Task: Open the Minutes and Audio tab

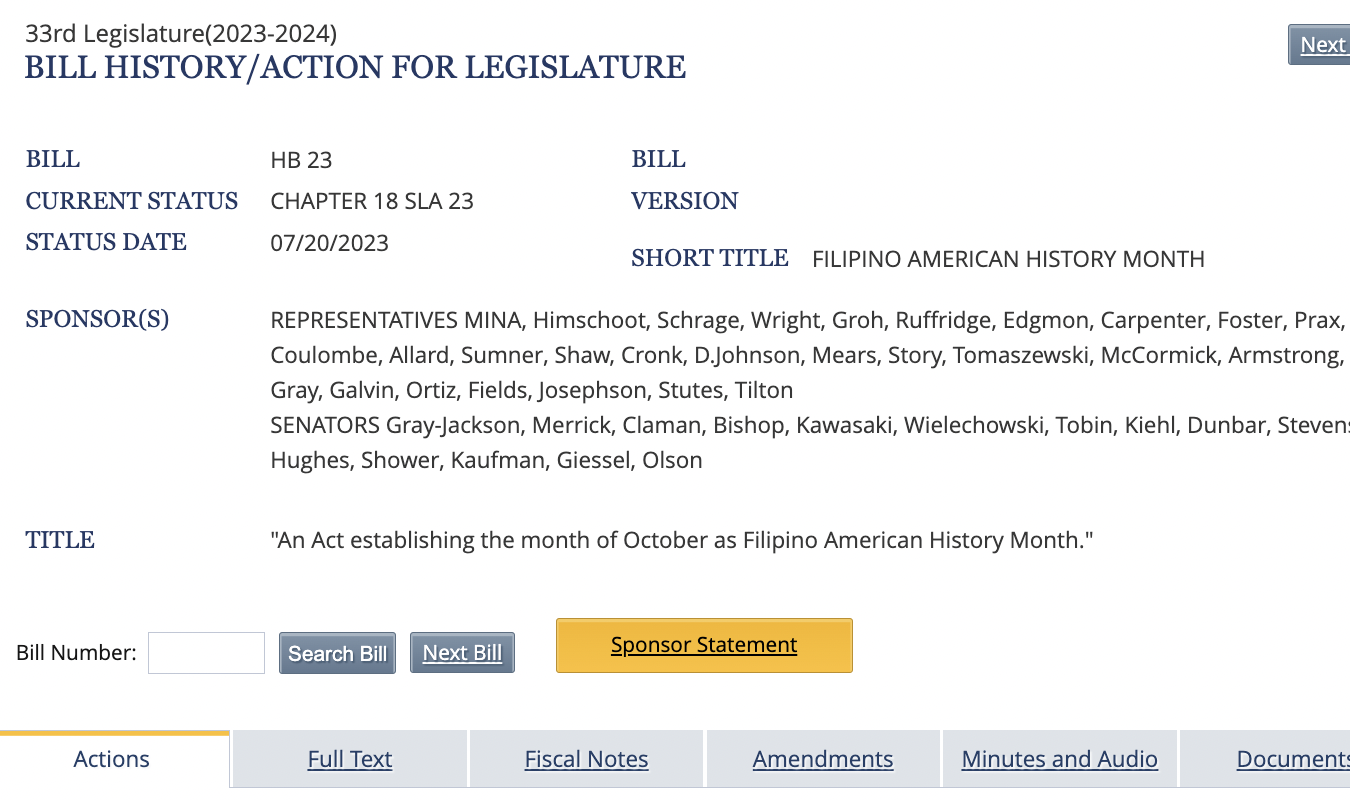Action: click(x=1059, y=760)
